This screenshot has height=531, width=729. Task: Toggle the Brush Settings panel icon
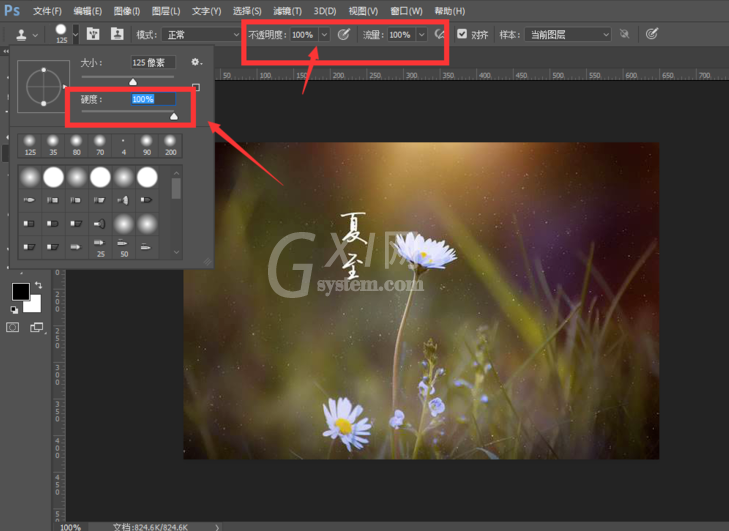(93, 34)
